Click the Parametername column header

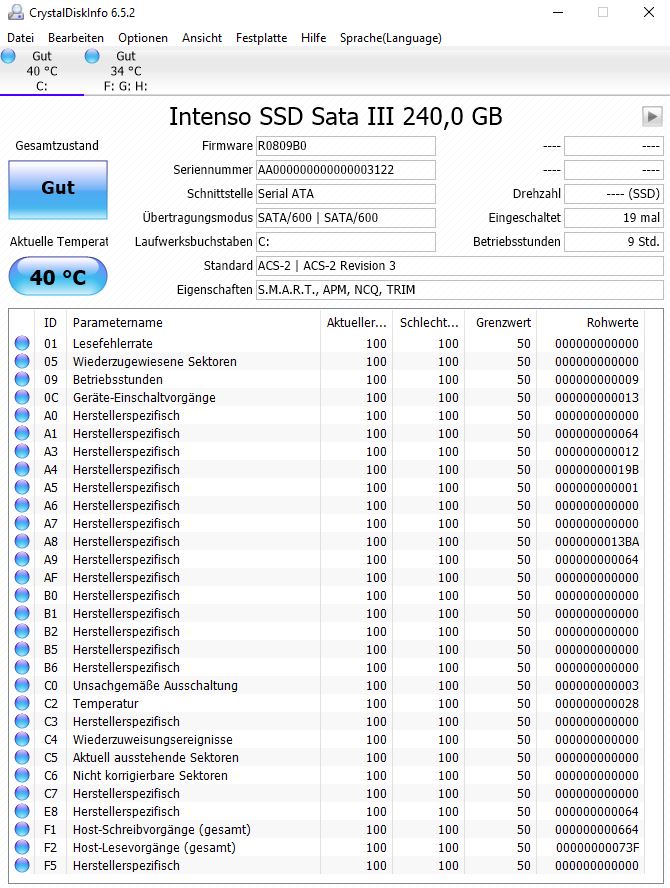193,322
